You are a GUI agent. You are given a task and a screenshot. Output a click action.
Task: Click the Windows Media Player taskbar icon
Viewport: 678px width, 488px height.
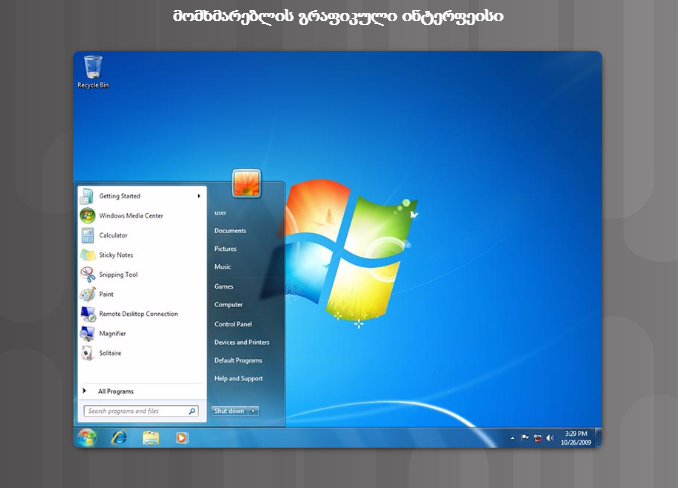click(181, 438)
